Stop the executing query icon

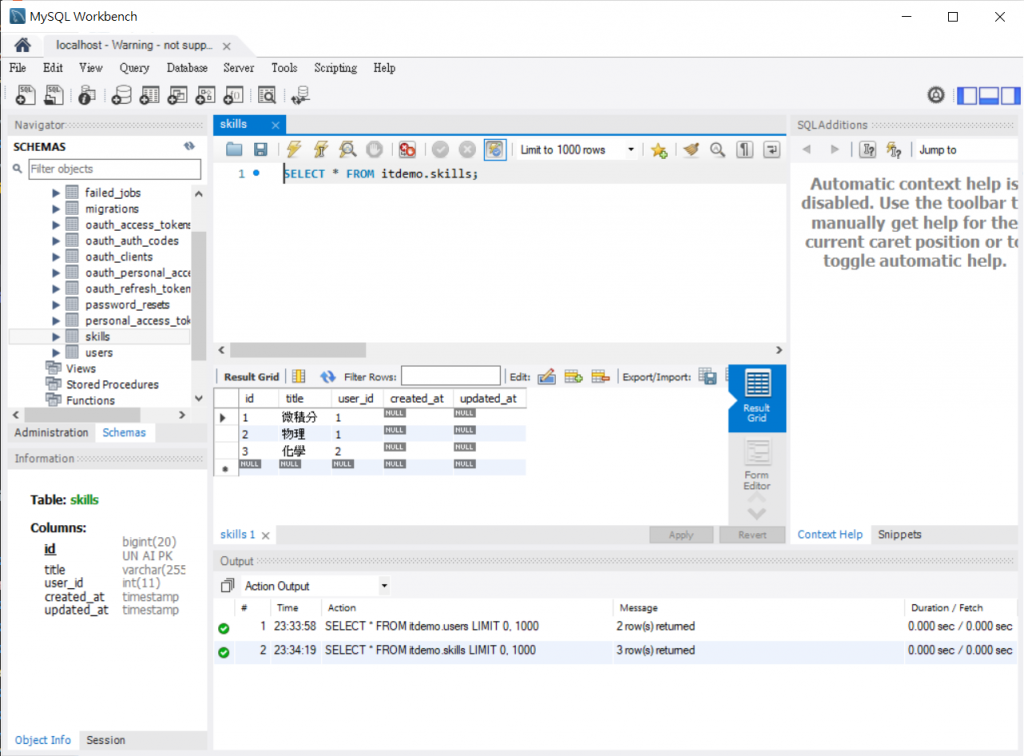(x=374, y=150)
